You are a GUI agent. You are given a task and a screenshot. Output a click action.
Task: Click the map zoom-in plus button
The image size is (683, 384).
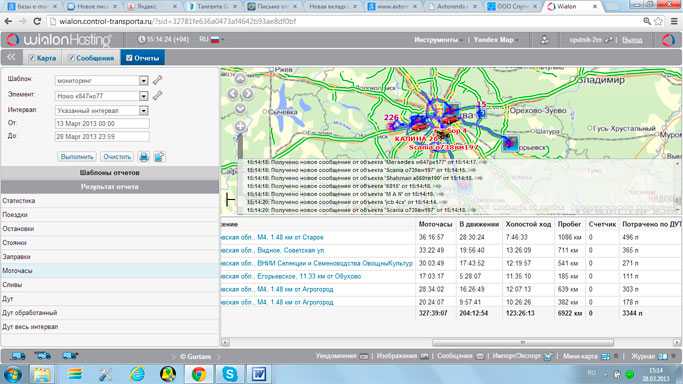pyautogui.click(x=240, y=126)
